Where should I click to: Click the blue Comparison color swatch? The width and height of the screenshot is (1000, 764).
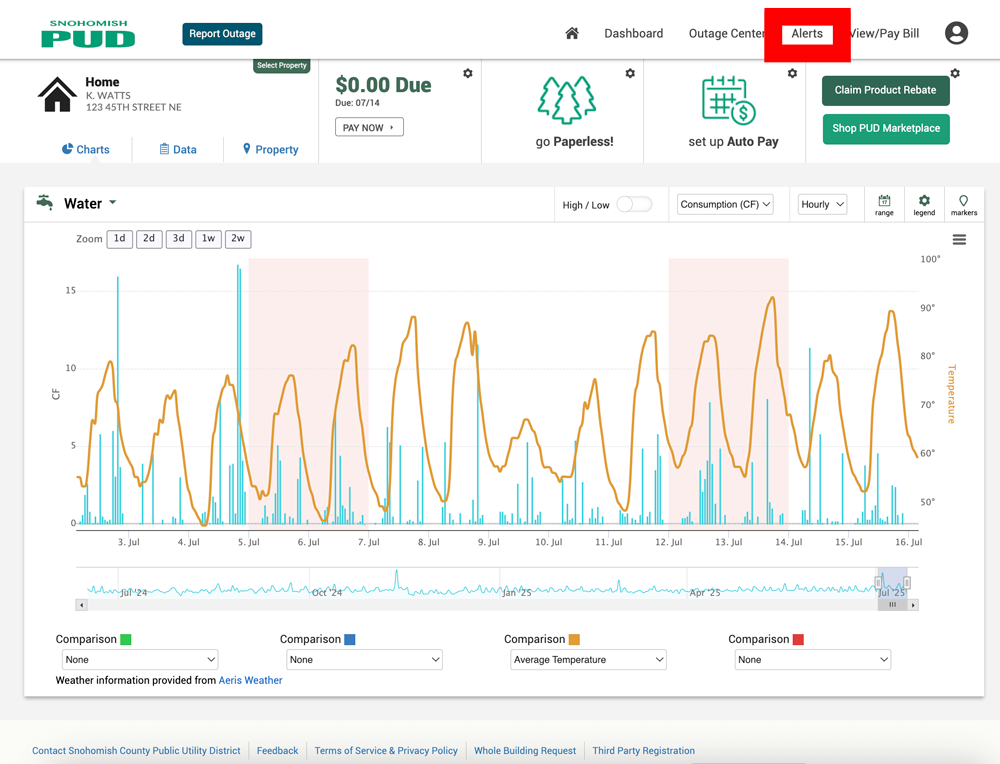click(349, 639)
